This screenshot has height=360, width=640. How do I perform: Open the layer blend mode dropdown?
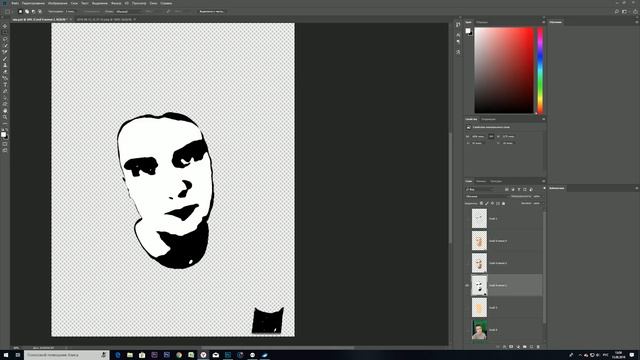click(486, 196)
